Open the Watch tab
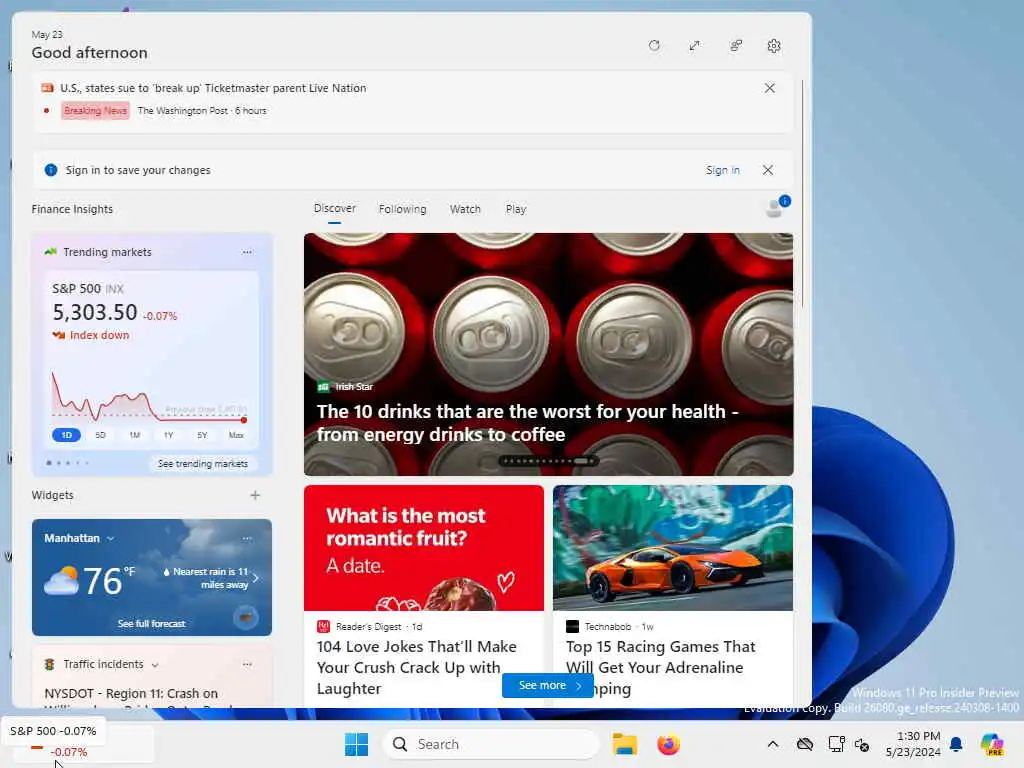1024x768 pixels. tap(465, 209)
